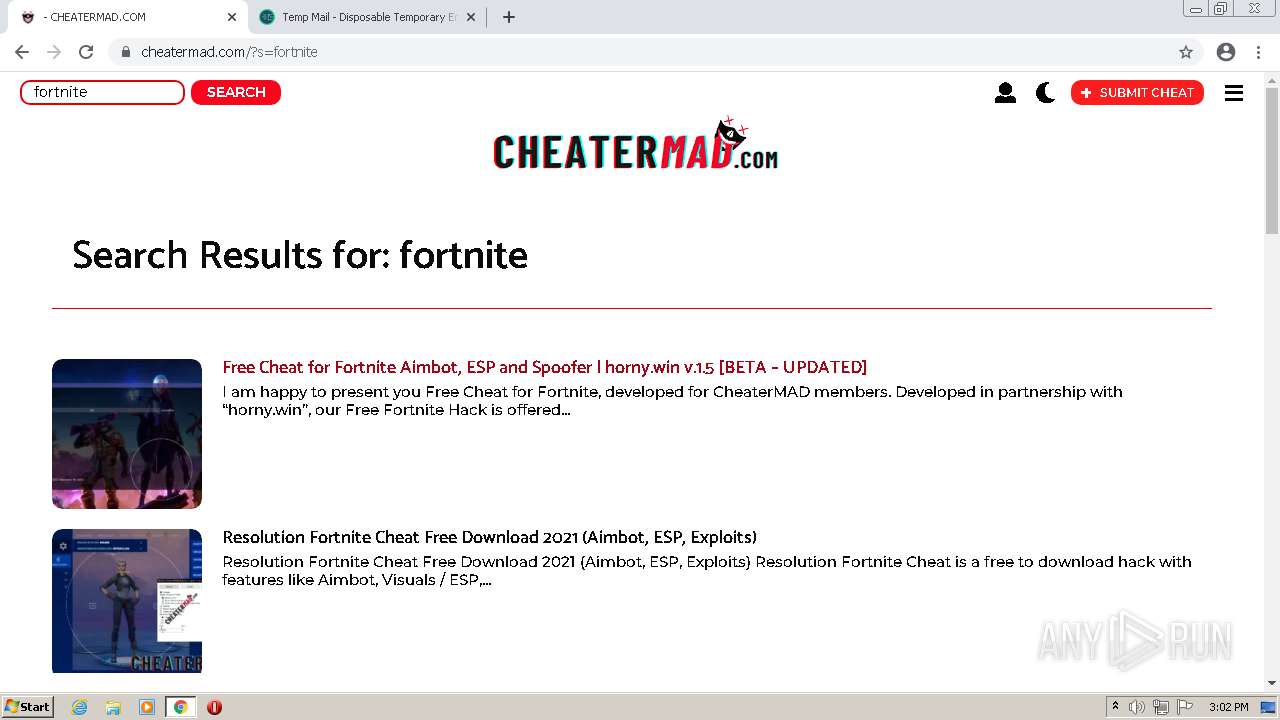Open the volume control tray icon
The image size is (1280, 720).
tap(1137, 707)
